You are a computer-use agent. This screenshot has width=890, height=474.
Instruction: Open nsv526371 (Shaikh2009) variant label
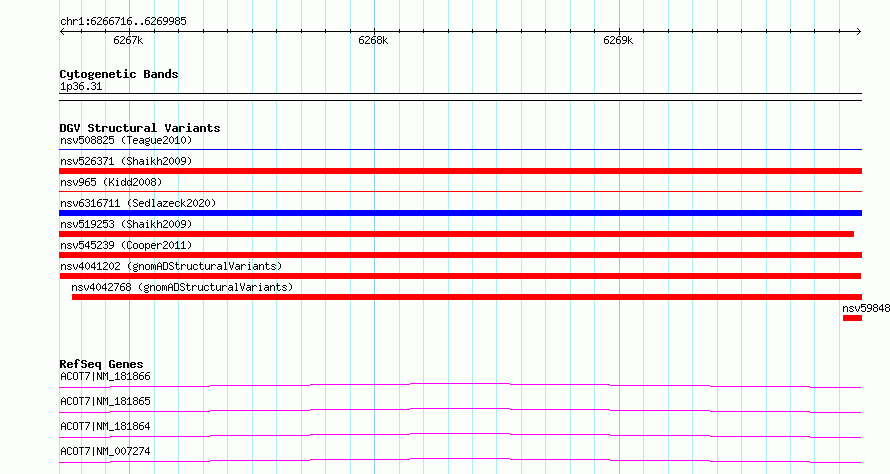point(126,161)
